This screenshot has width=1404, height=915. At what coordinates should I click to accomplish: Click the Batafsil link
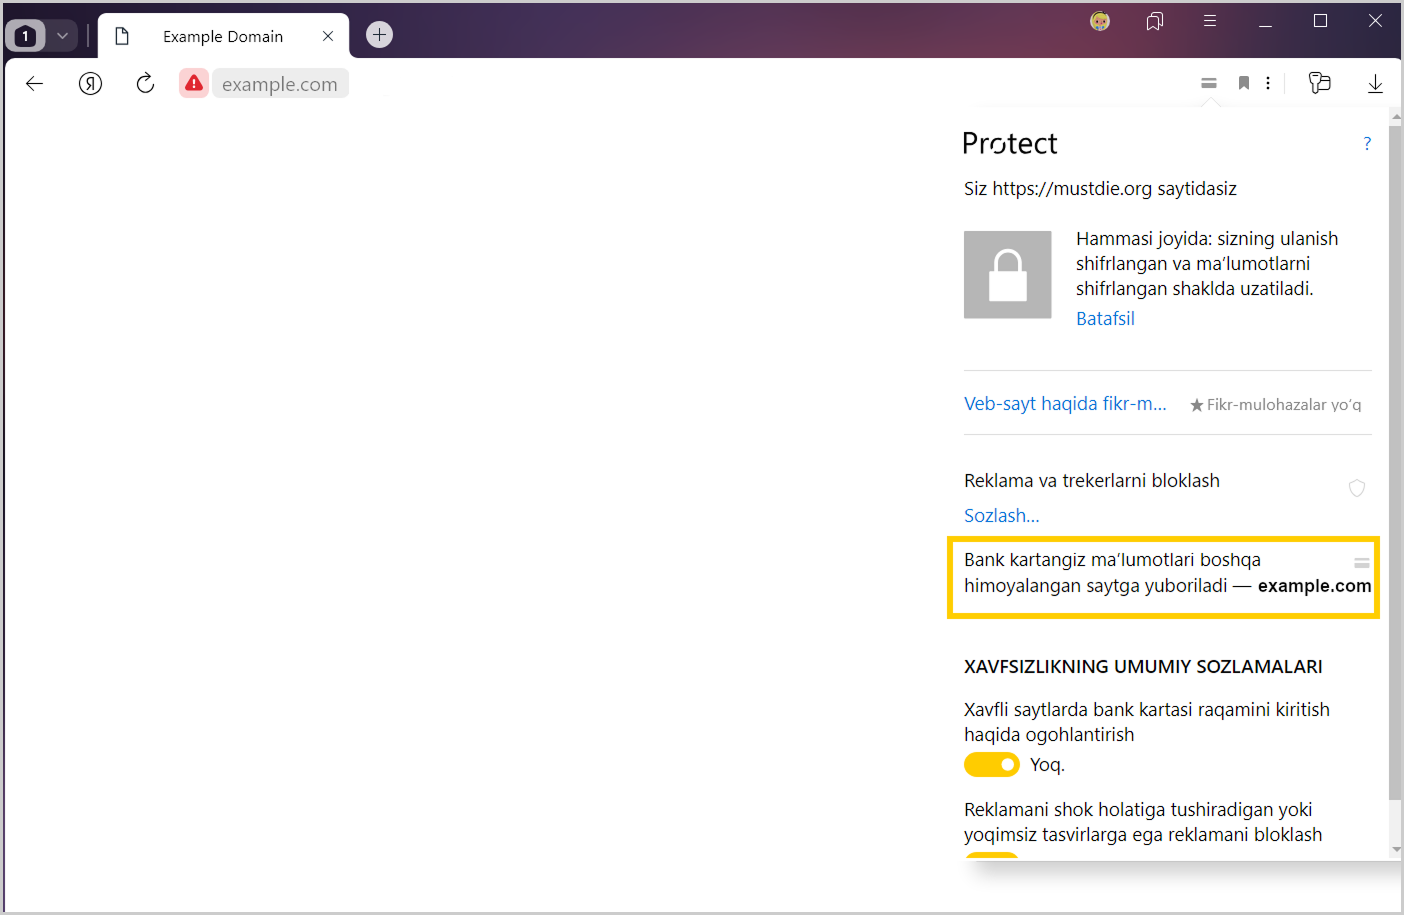click(x=1105, y=319)
